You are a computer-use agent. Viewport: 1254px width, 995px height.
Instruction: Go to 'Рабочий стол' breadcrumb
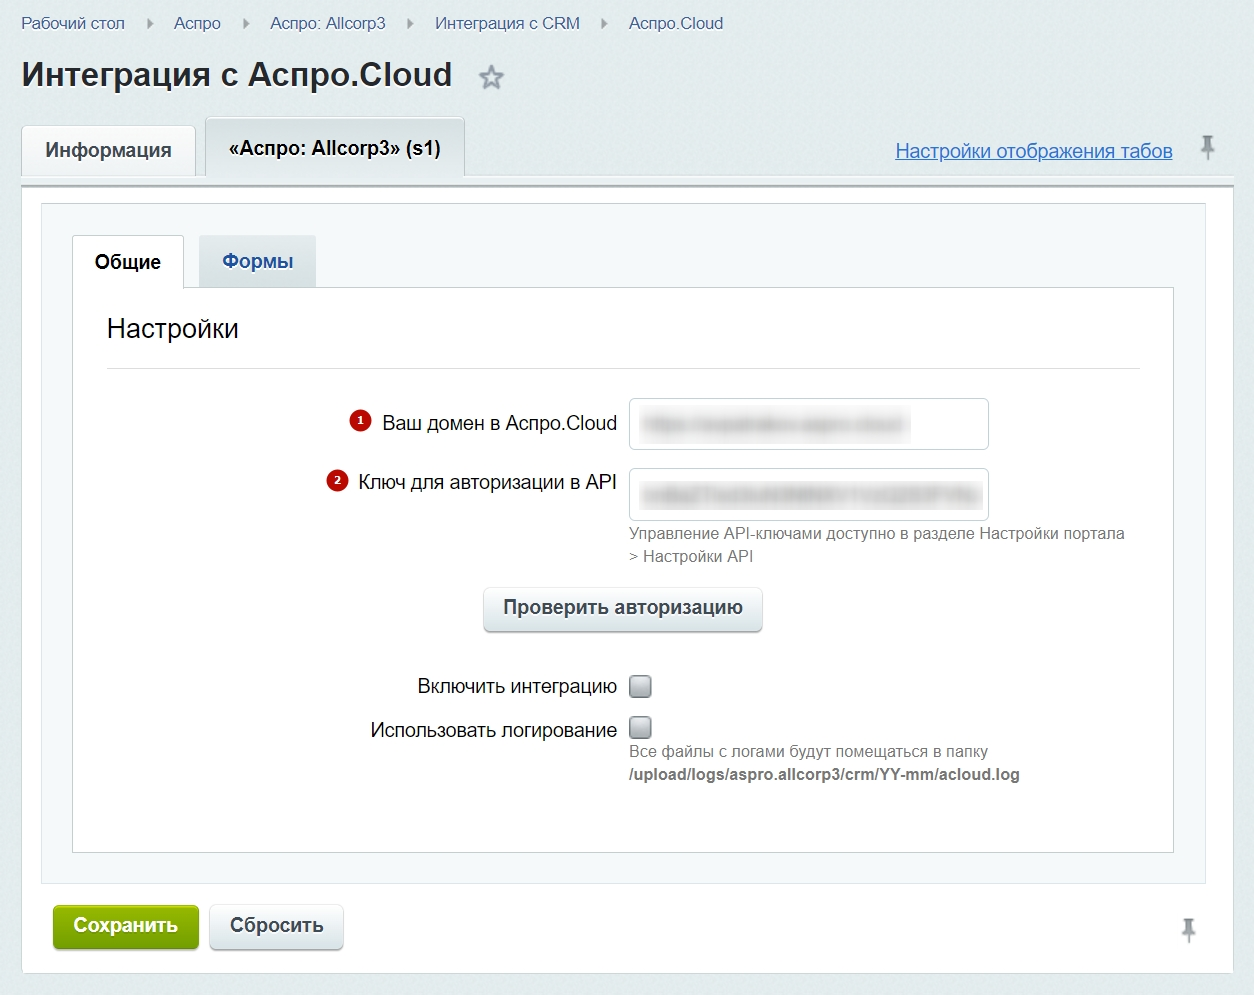[73, 23]
